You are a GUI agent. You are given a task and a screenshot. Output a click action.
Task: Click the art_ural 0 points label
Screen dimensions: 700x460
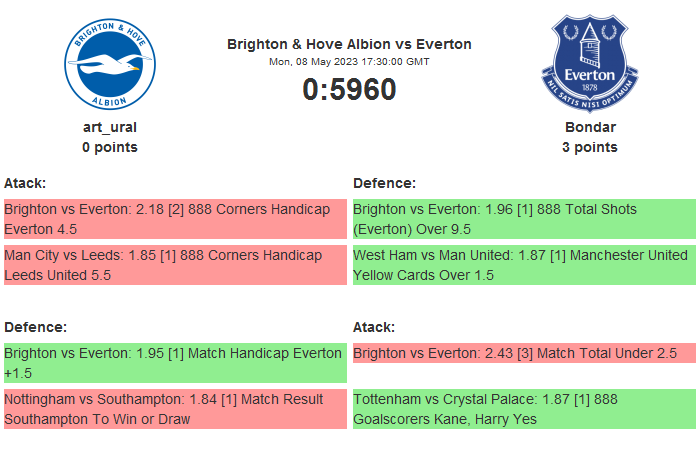pos(110,147)
